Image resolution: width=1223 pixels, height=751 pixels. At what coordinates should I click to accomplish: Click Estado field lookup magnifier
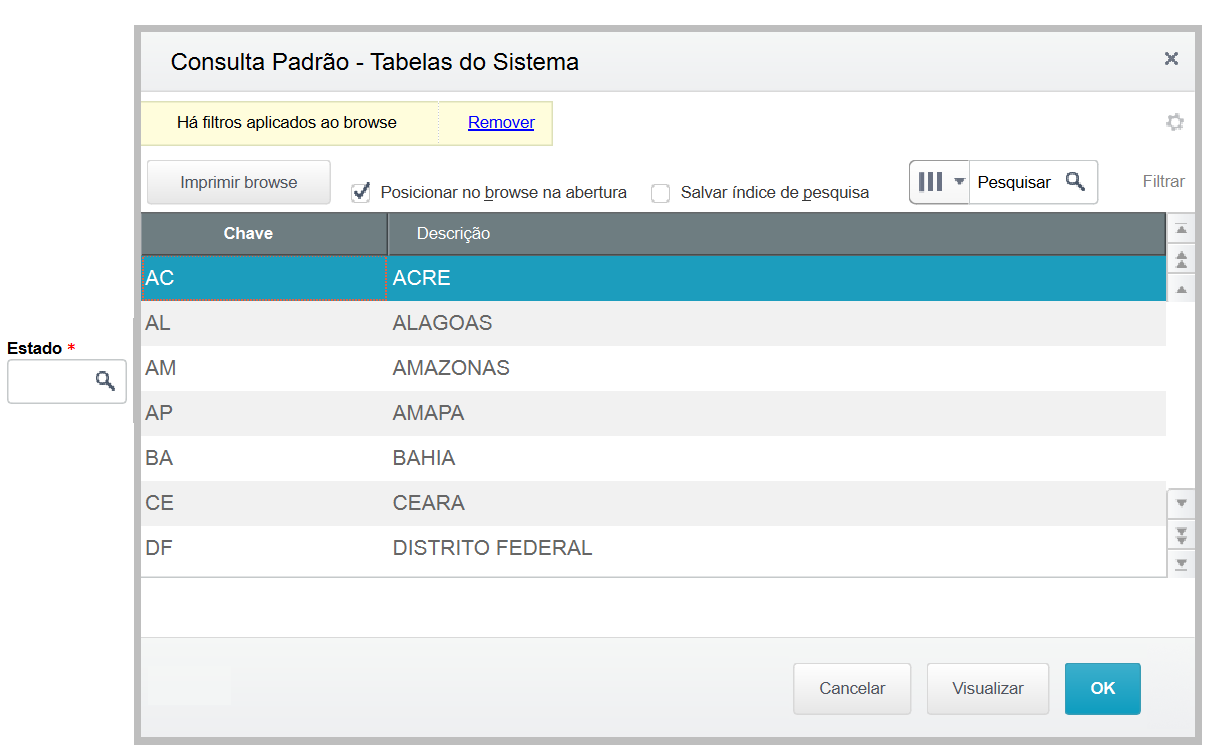tap(105, 381)
